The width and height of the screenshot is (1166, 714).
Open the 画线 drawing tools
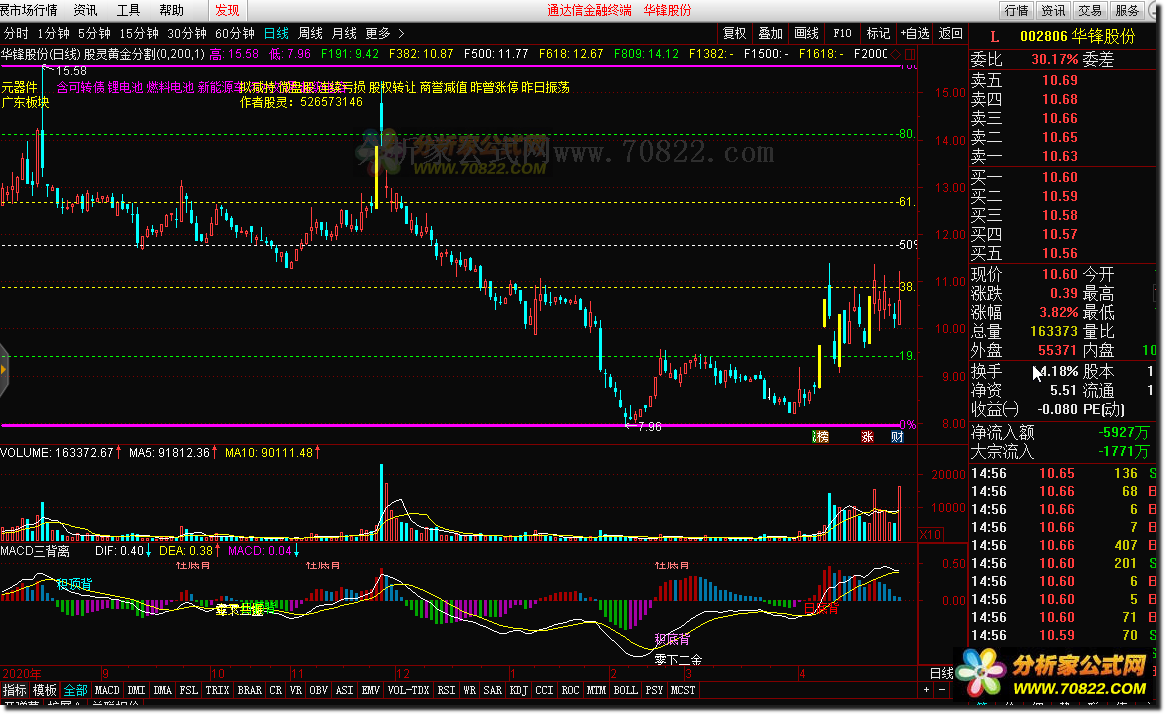click(807, 33)
